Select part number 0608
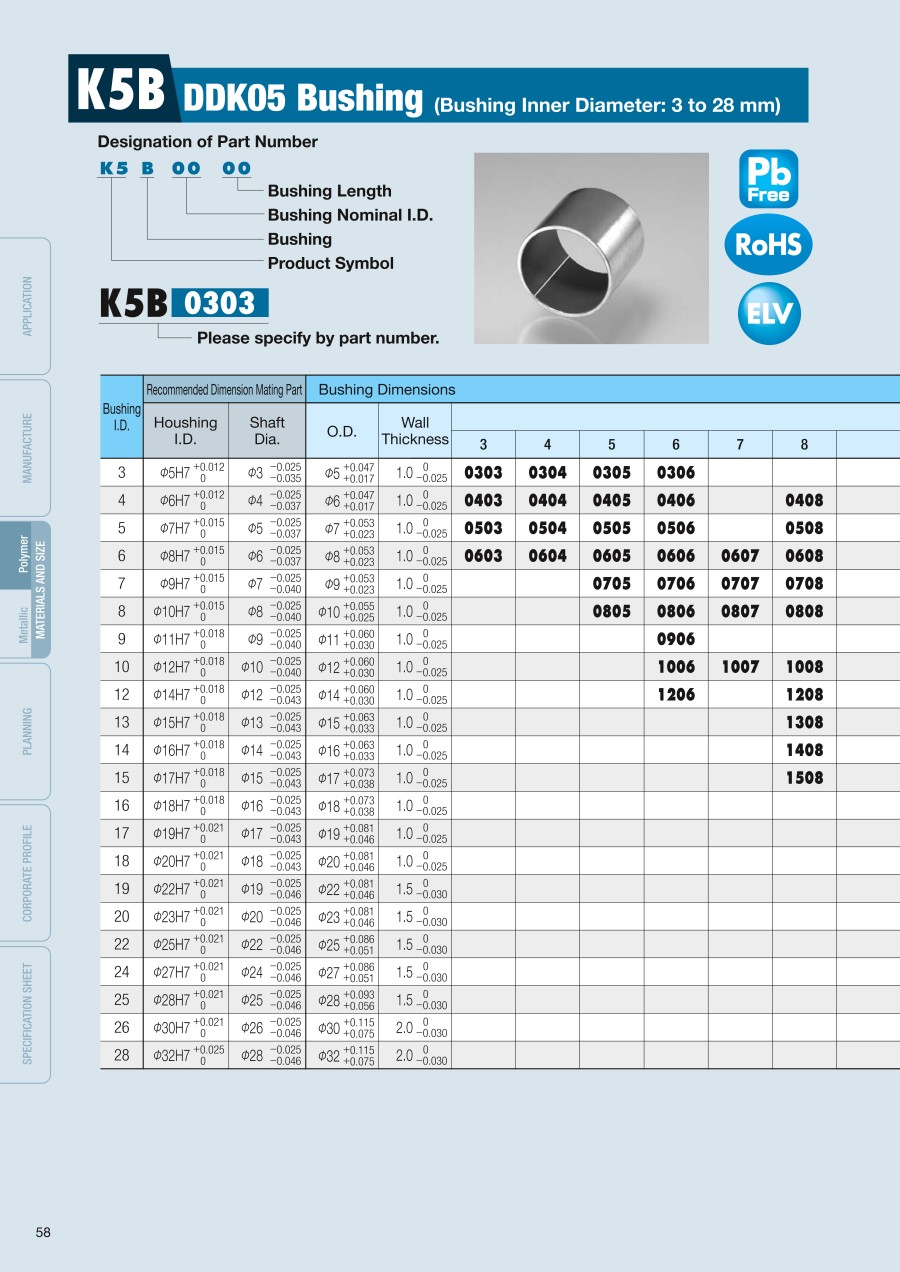 pos(805,556)
